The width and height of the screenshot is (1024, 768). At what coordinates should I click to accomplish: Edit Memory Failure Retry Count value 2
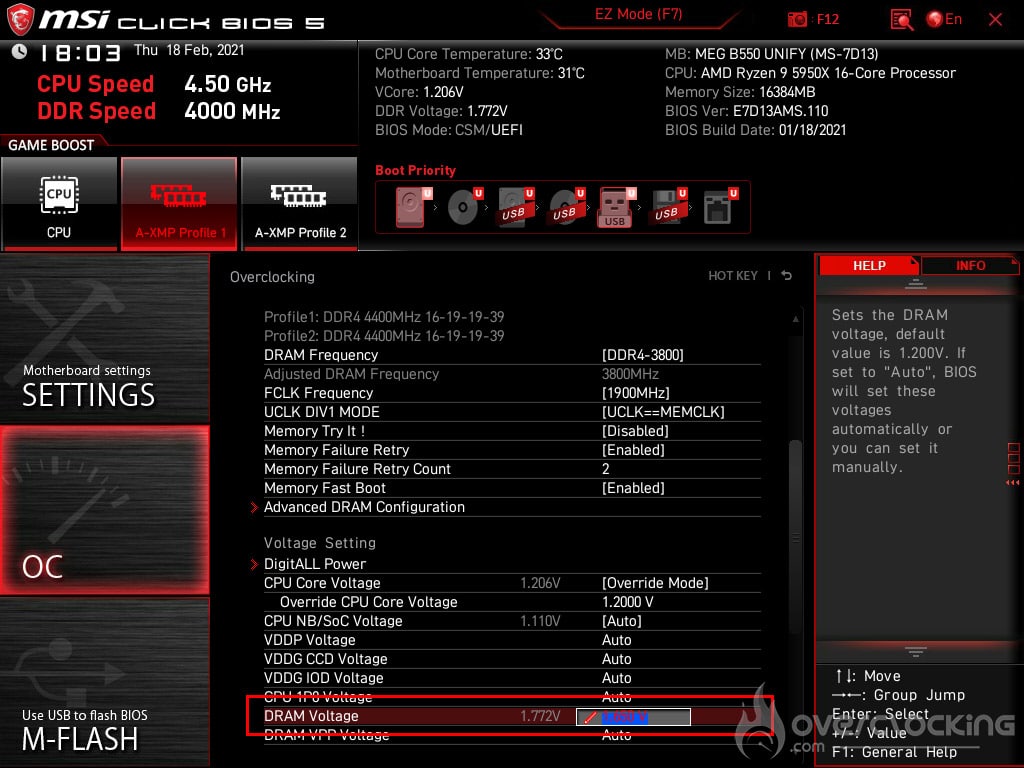pos(512,468)
